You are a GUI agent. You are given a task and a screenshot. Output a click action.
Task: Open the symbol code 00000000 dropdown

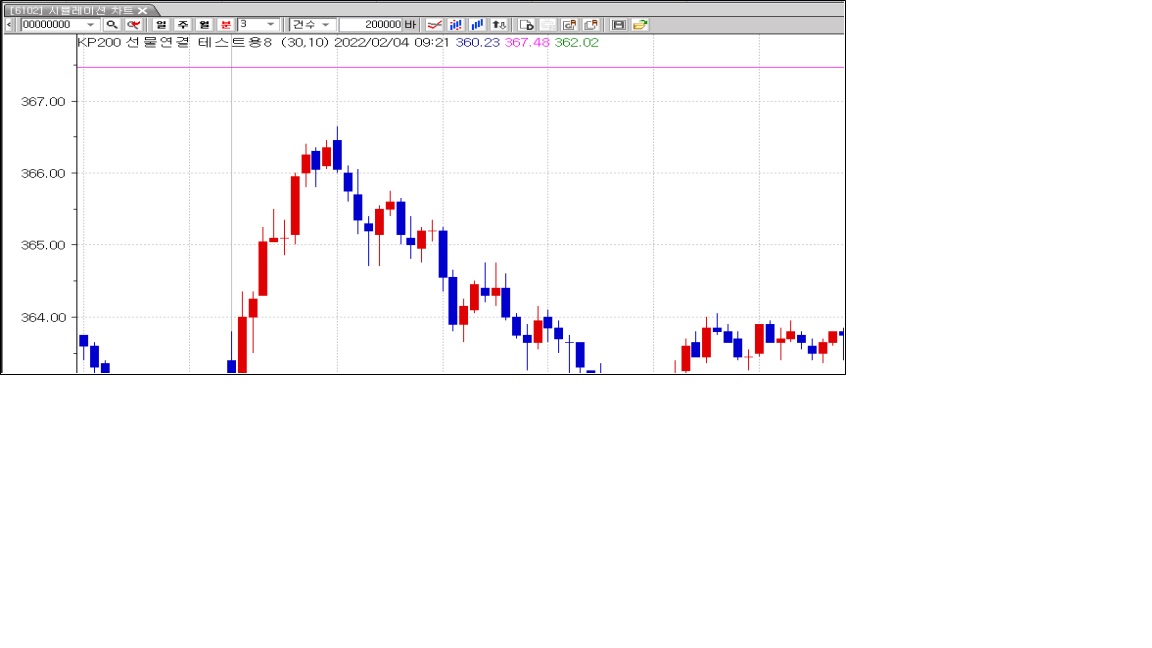(91, 24)
